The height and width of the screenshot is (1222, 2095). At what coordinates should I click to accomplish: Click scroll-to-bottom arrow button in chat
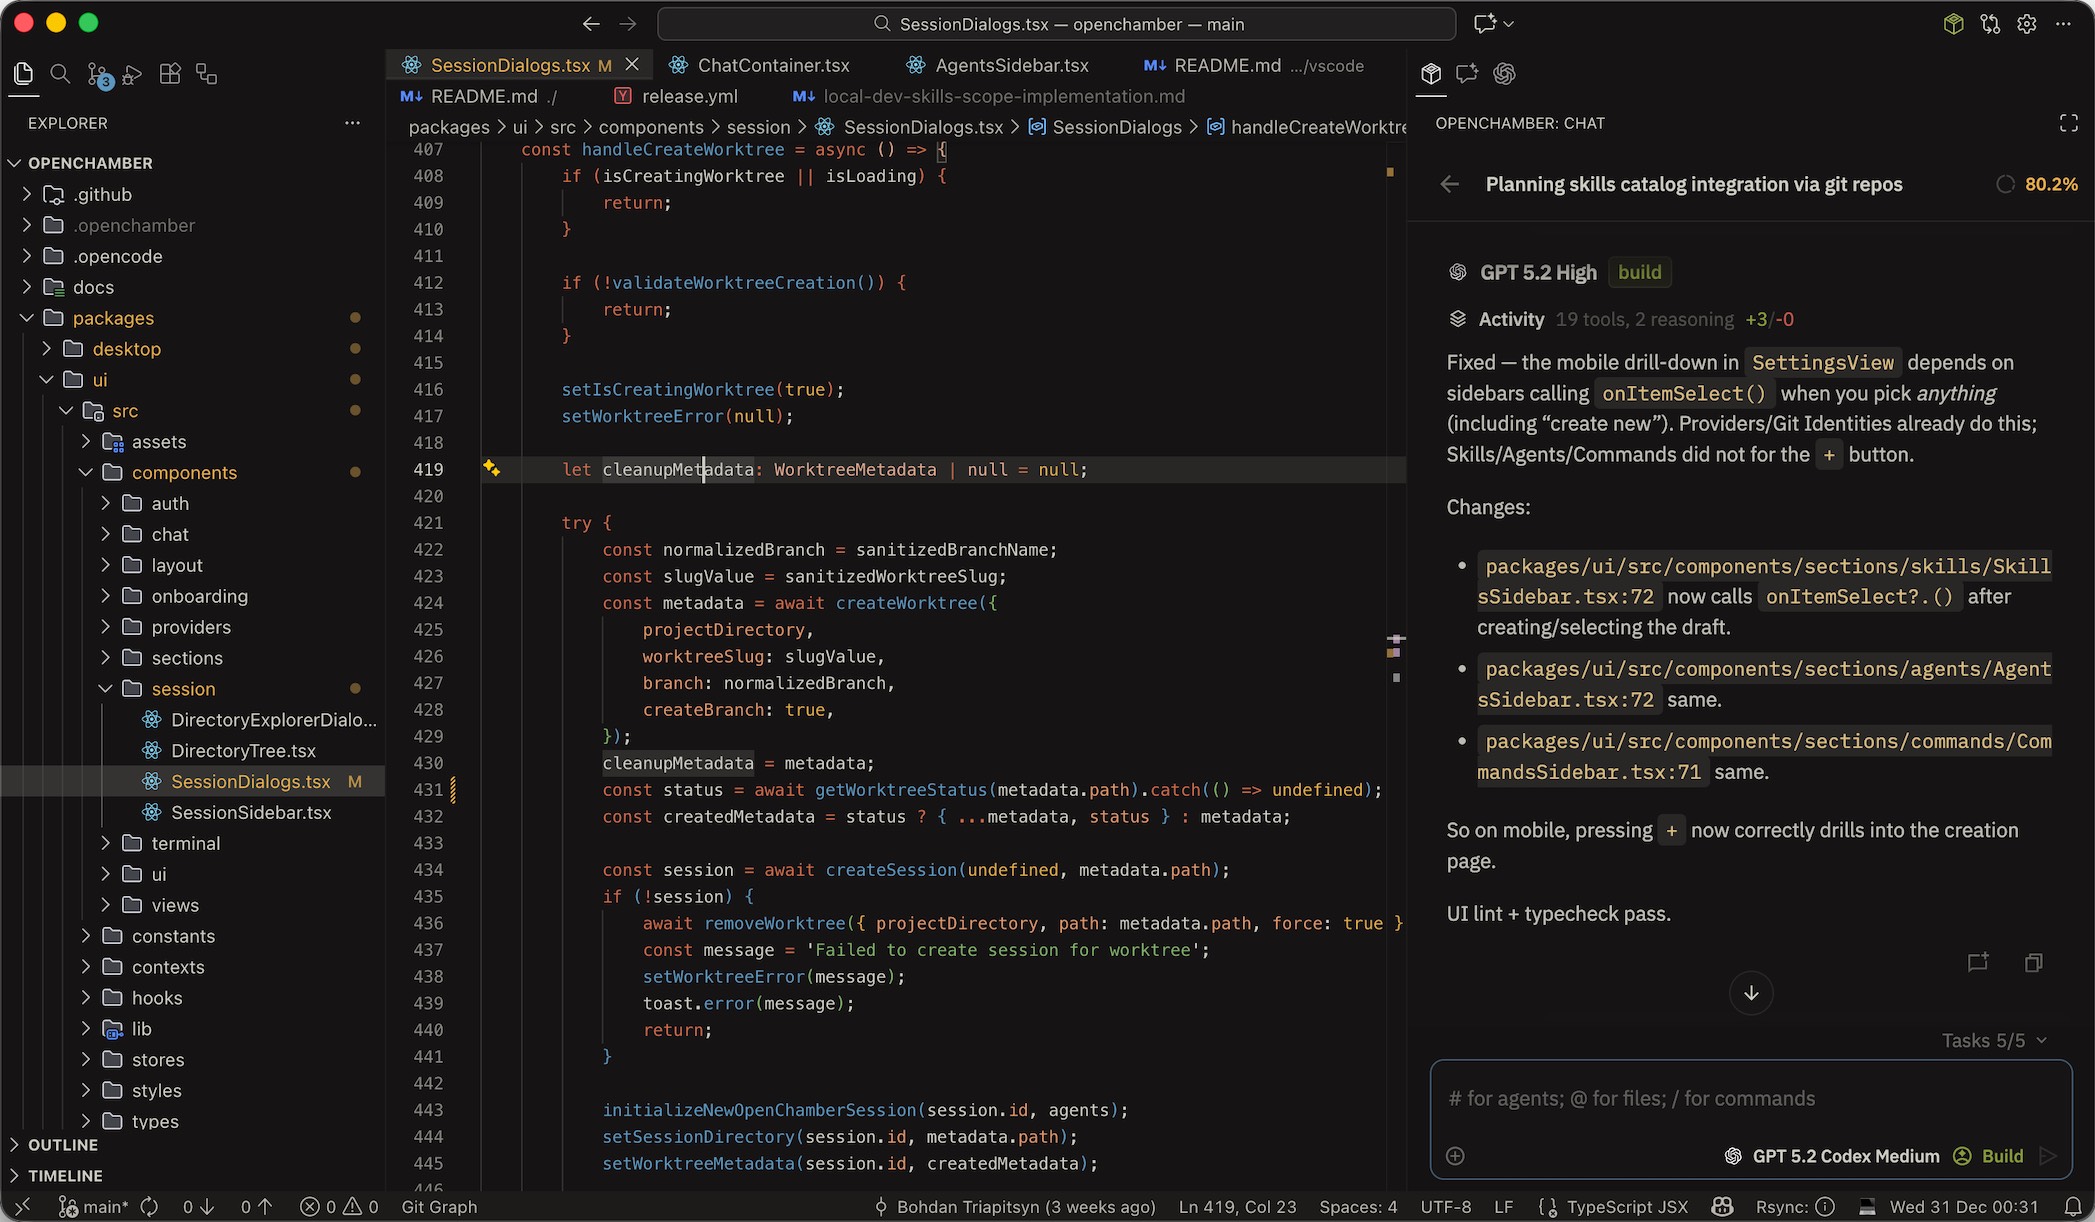1751,993
